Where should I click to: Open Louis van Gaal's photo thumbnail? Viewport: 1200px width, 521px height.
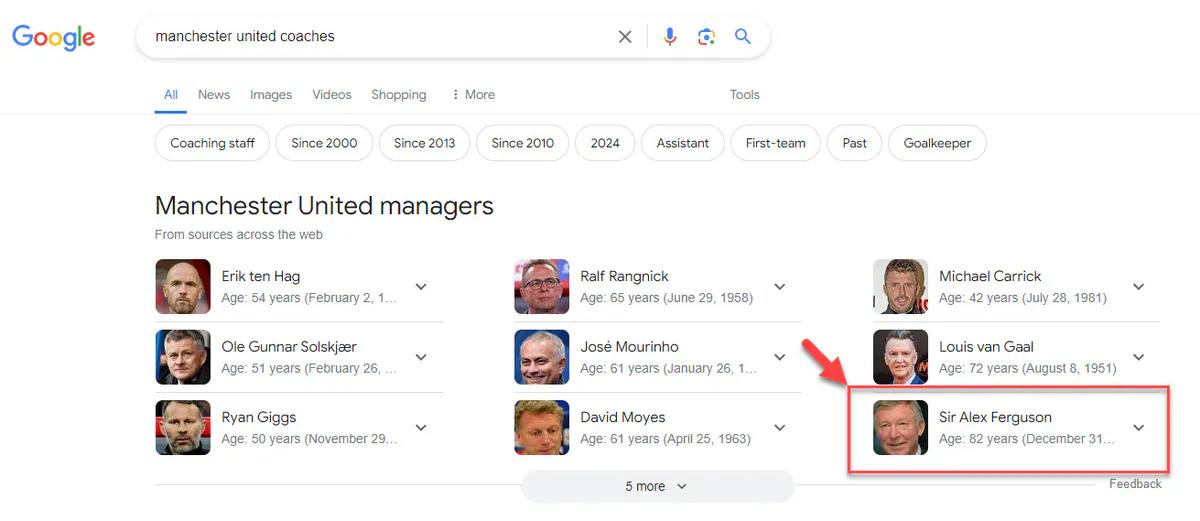click(x=900, y=357)
